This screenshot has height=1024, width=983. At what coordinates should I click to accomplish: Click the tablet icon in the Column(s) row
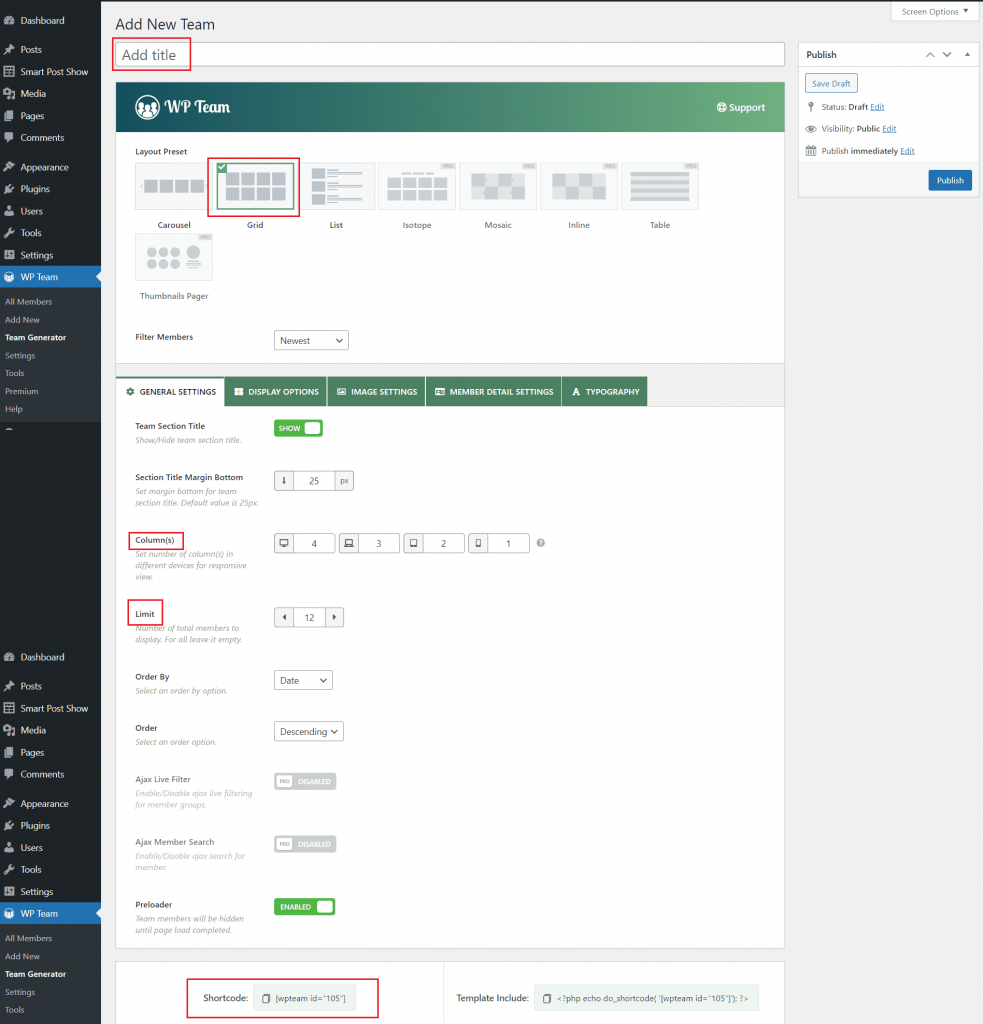pyautogui.click(x=413, y=543)
